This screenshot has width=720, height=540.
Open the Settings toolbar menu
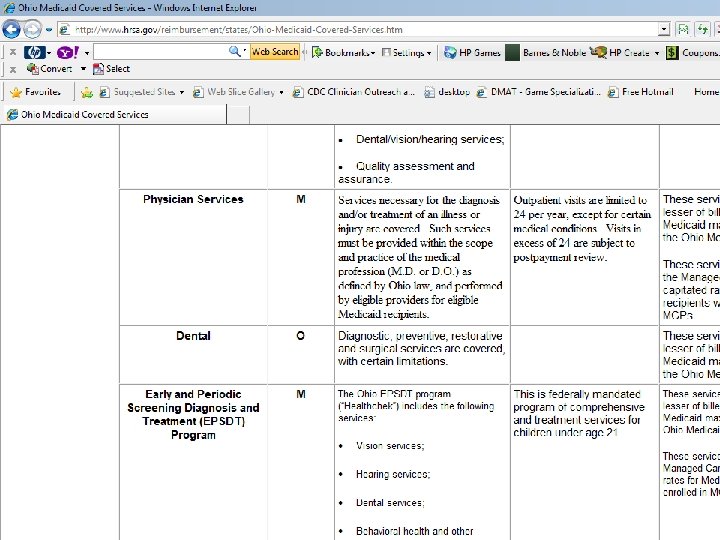[406, 52]
